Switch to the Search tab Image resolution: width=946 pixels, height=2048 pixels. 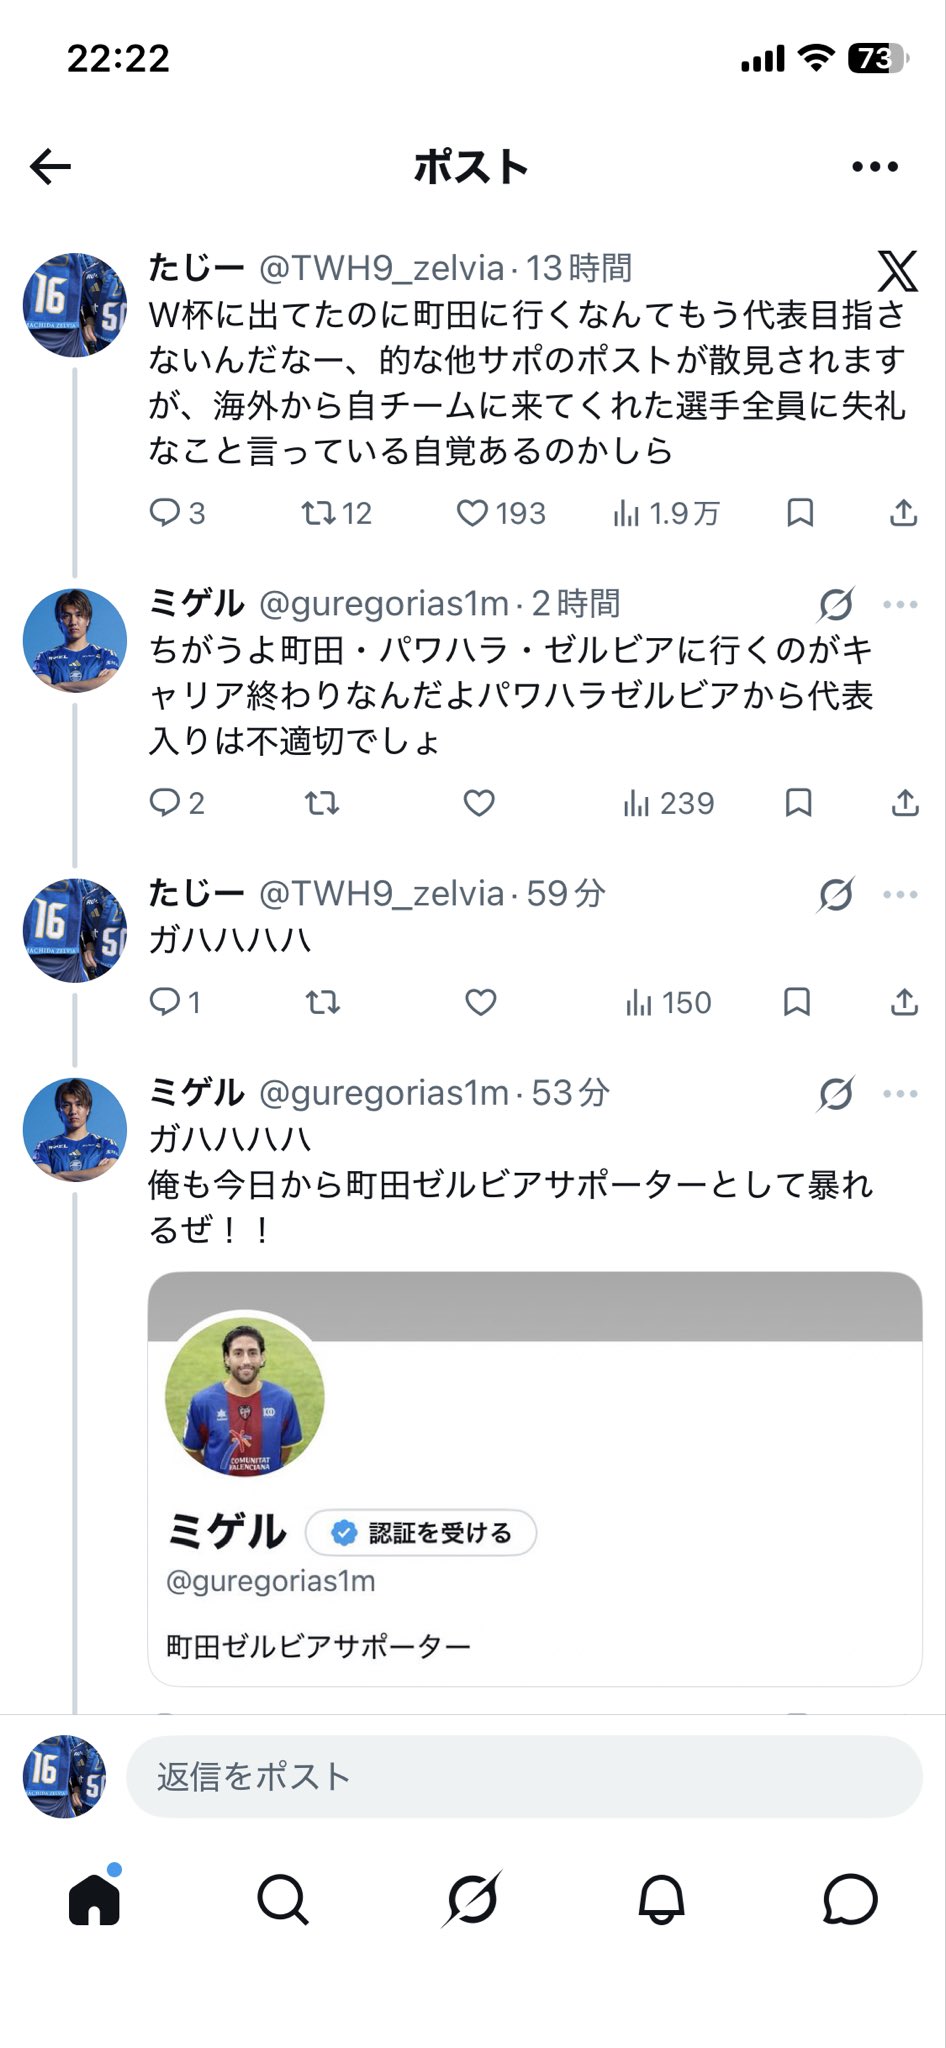point(283,1899)
